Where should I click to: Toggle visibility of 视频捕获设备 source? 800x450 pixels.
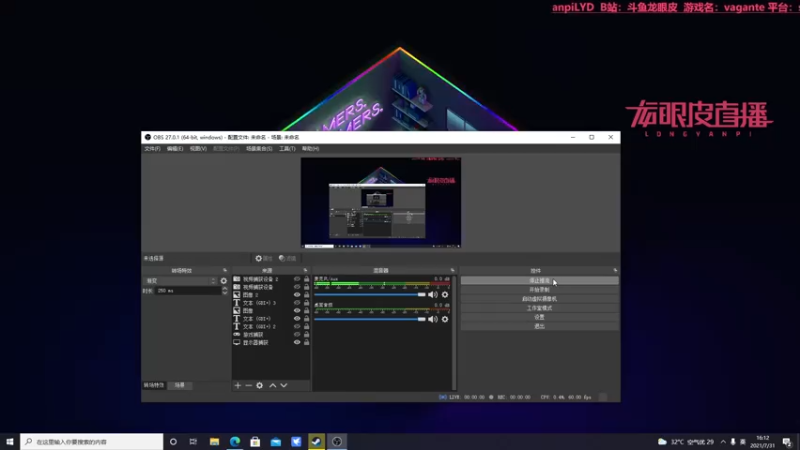pos(297,287)
